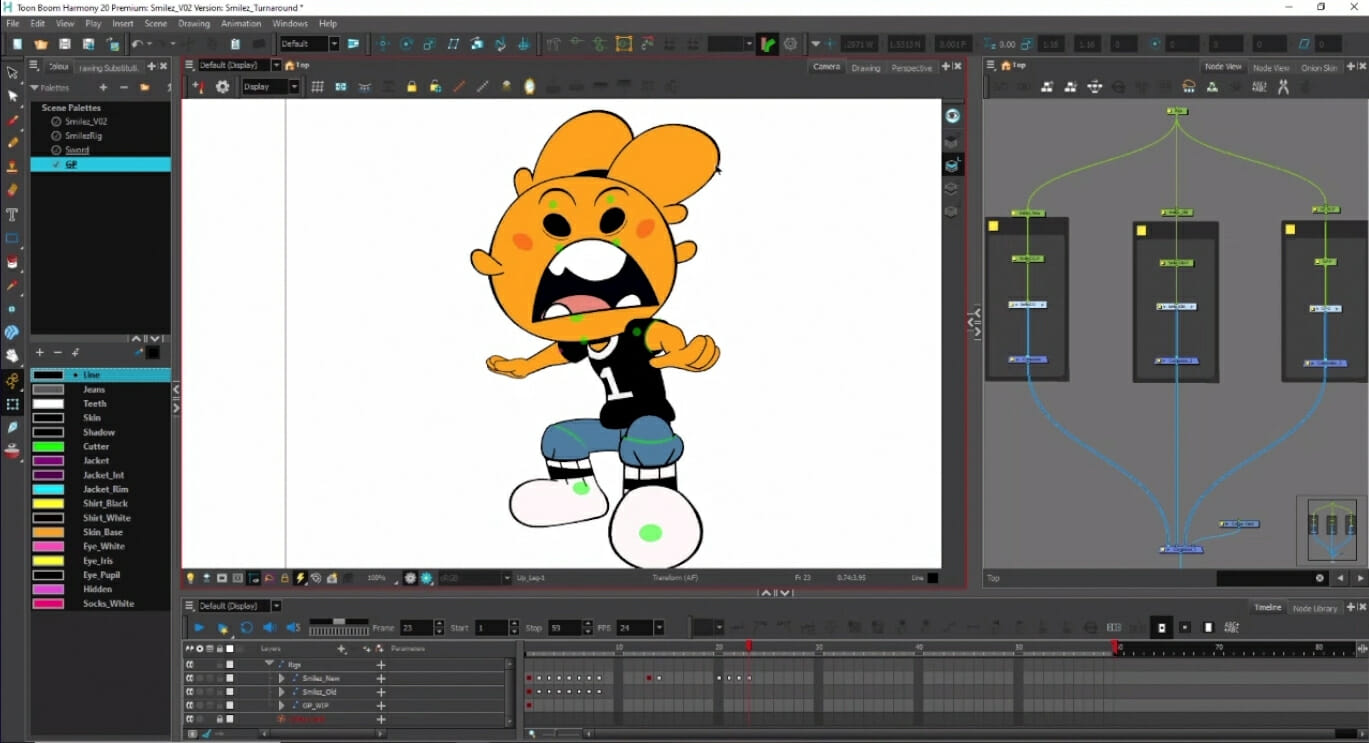The width and height of the screenshot is (1369, 743).
Task: Click the light bulb icon below the camera view
Action: coord(191,577)
